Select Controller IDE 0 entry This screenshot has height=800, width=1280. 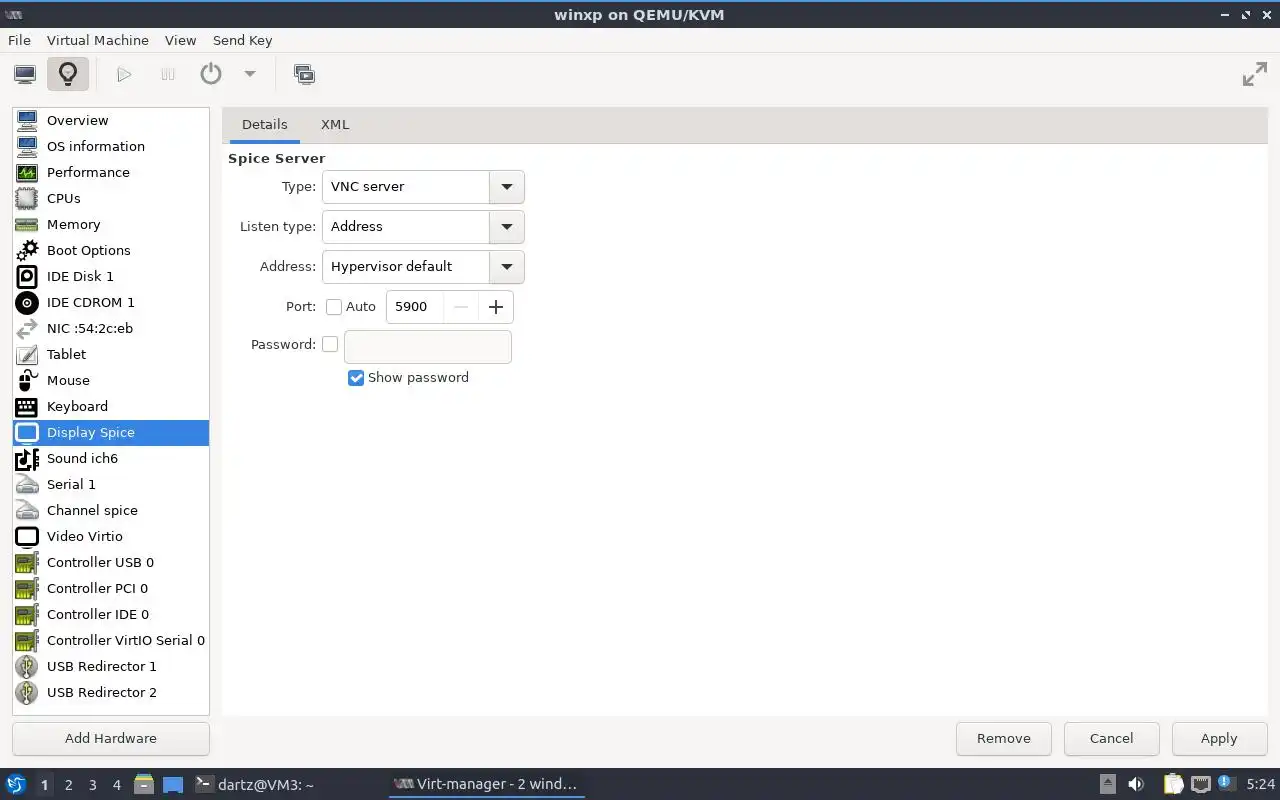point(111,614)
